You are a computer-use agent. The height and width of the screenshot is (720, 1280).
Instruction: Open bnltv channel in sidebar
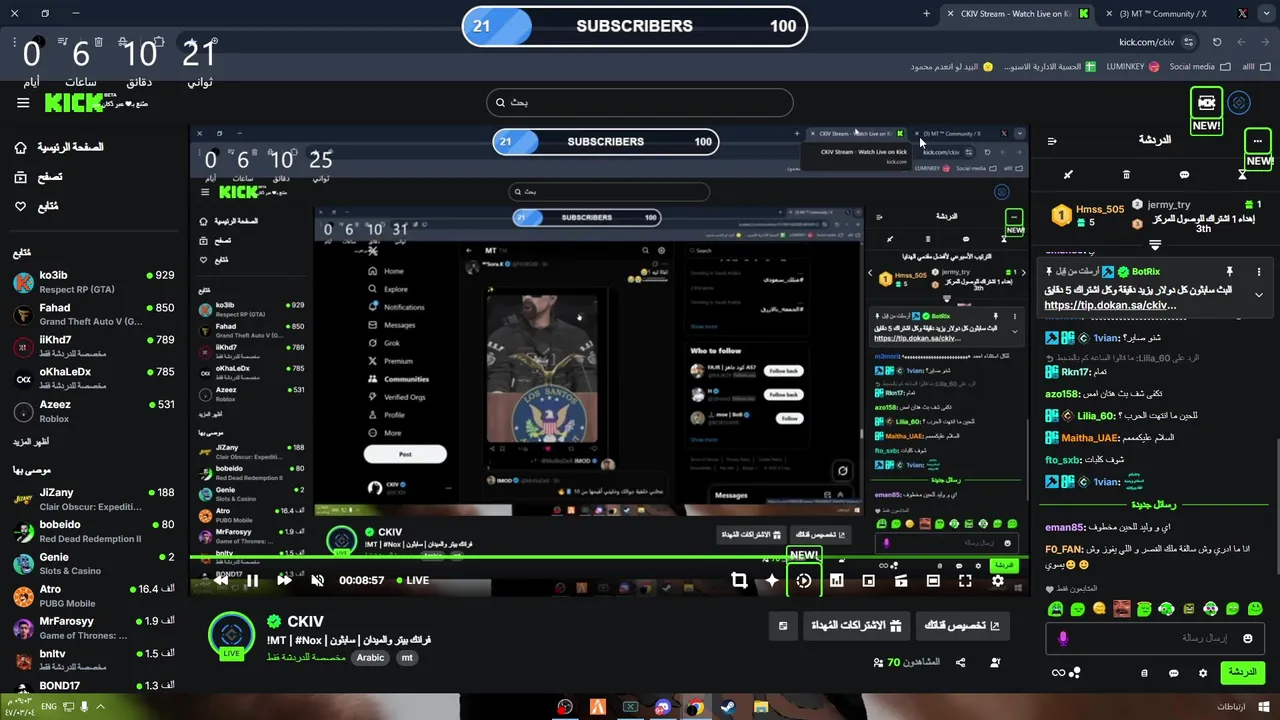tap(94, 660)
